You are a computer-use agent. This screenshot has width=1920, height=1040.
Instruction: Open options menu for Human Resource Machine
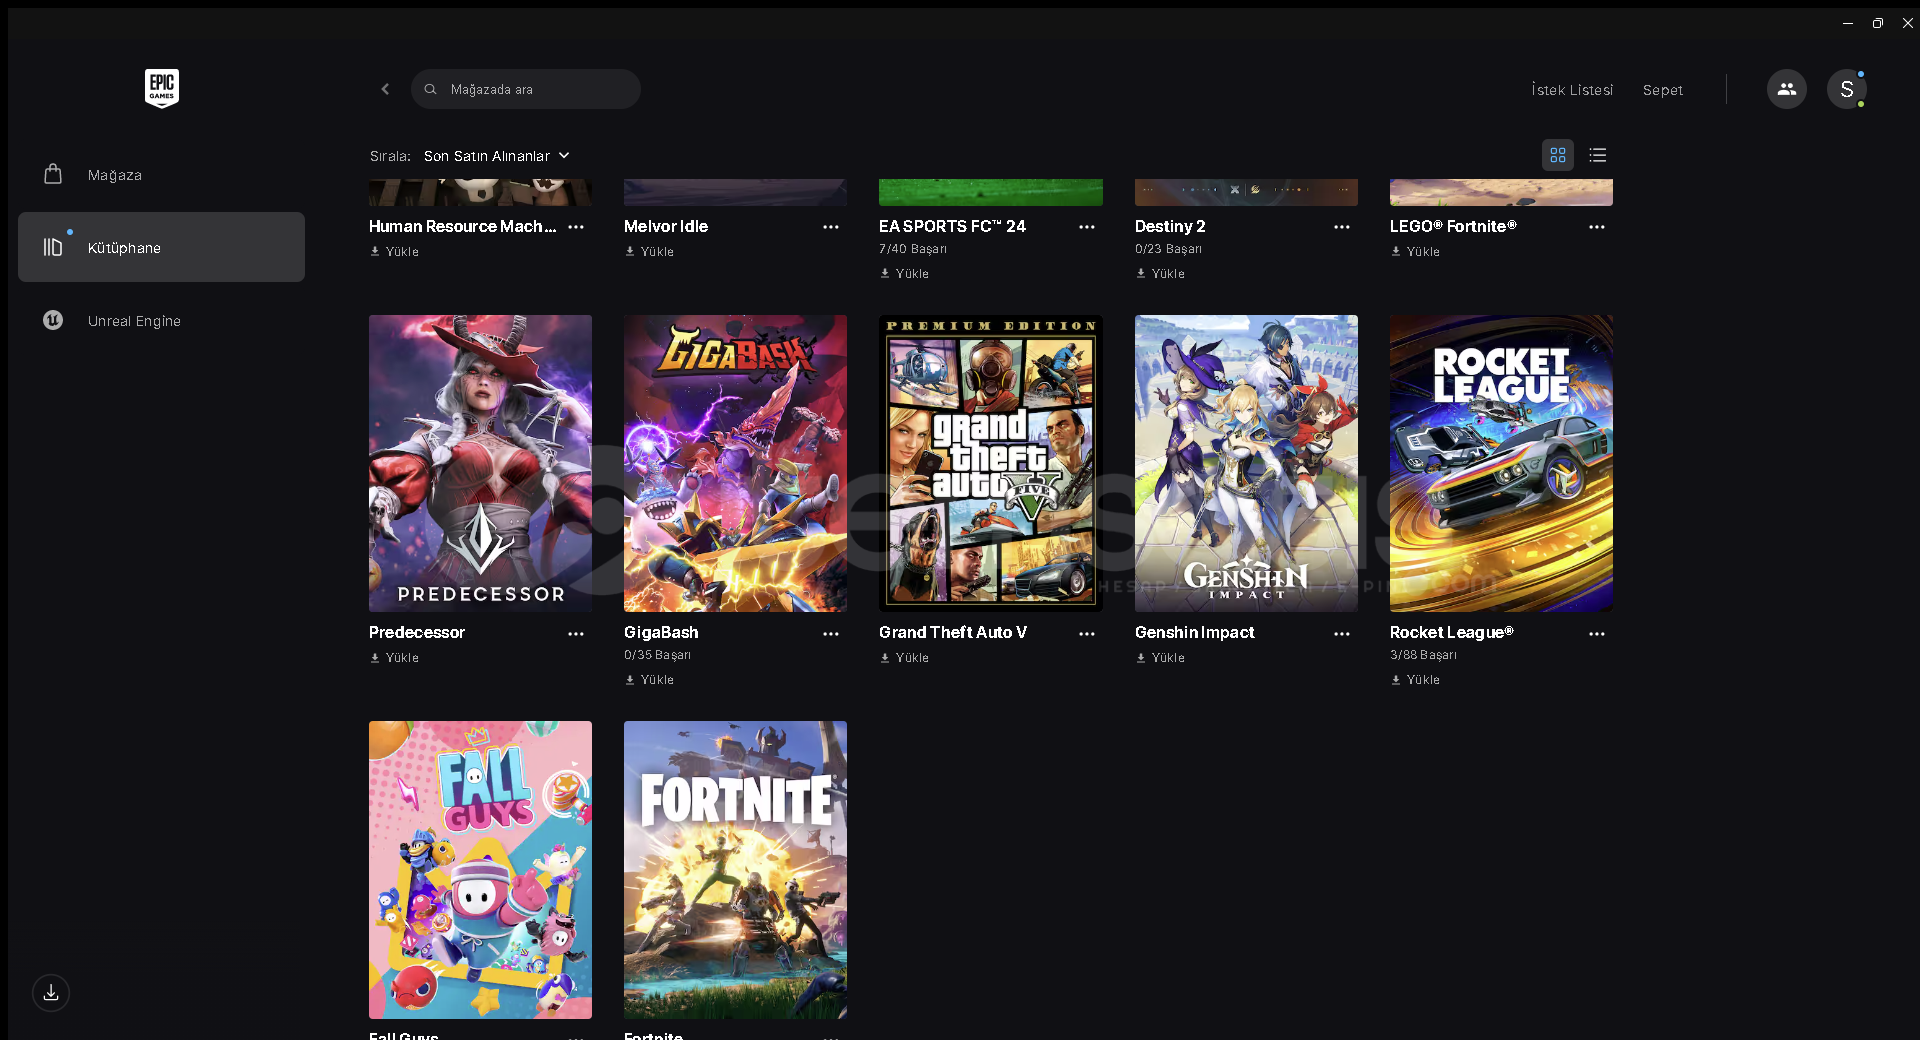(x=576, y=227)
